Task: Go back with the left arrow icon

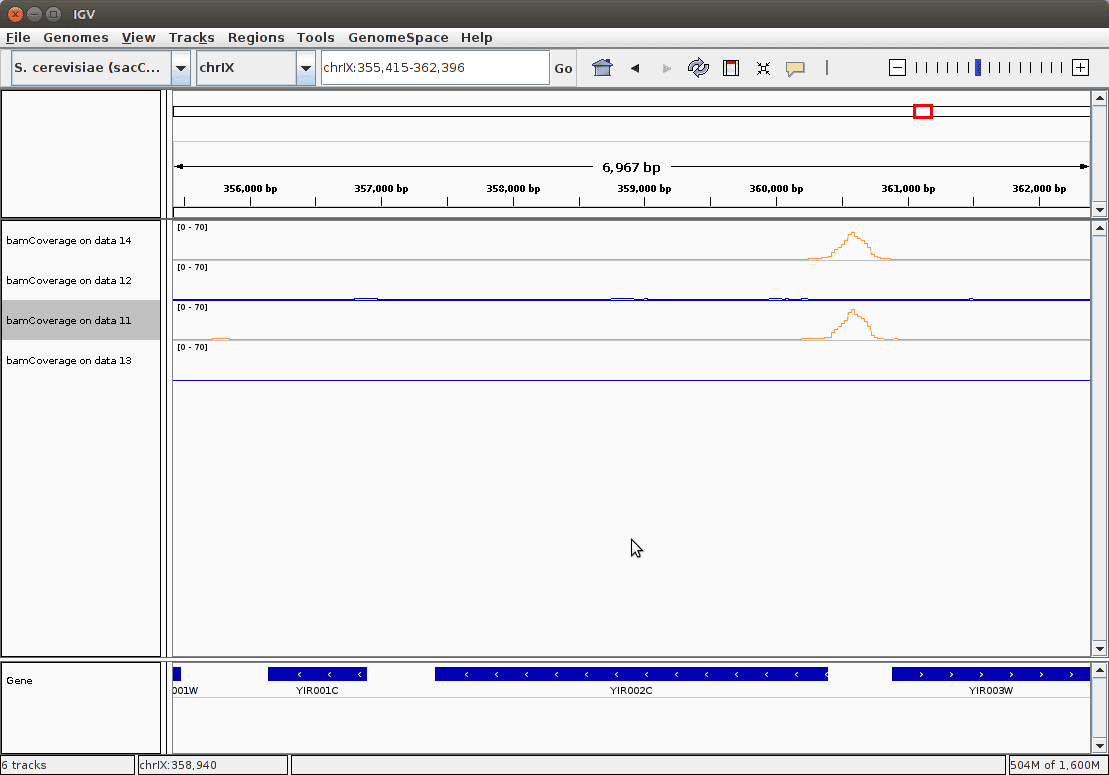Action: tap(635, 68)
